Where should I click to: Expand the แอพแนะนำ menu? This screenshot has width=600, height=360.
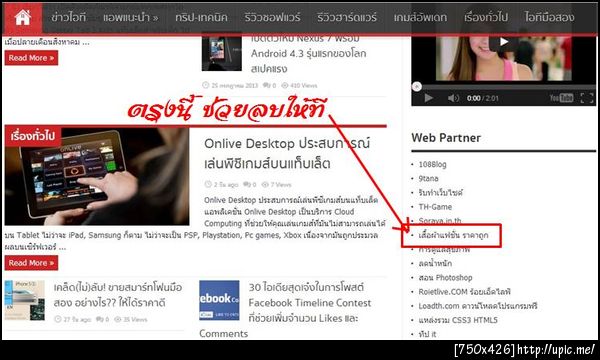[130, 18]
